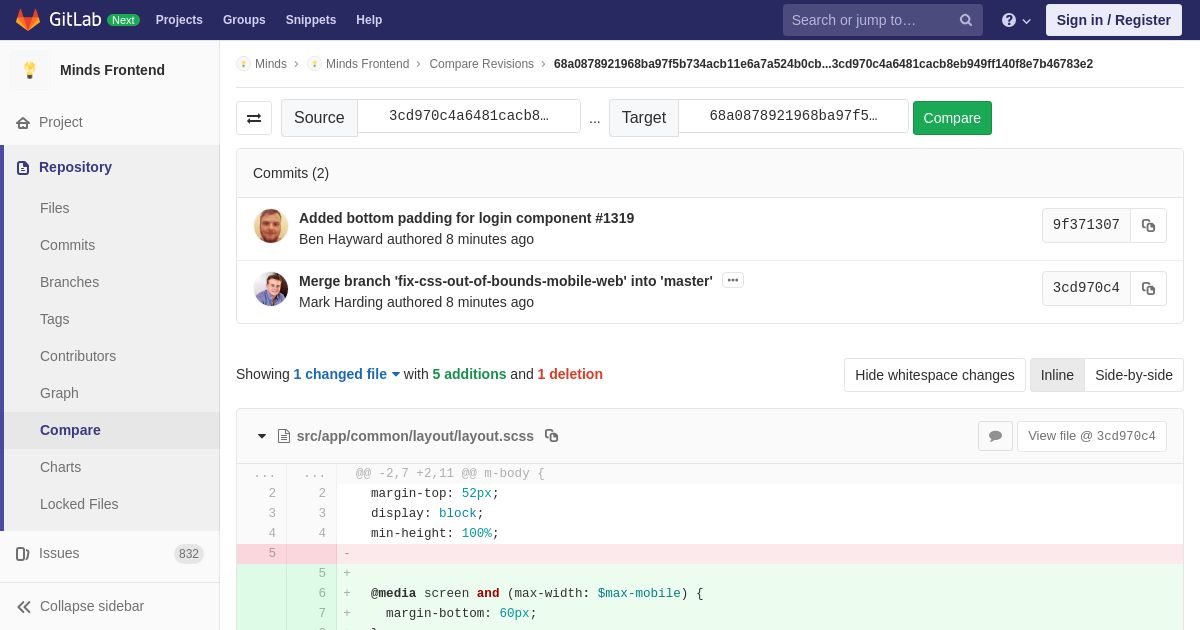Click the Issues icon in sidebar
This screenshot has width=1200, height=630.
[23, 553]
